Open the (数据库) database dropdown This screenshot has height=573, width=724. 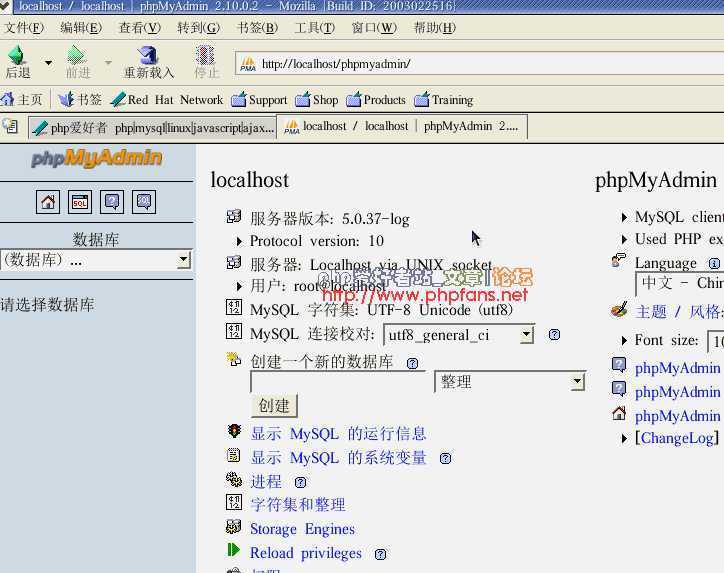(96, 261)
